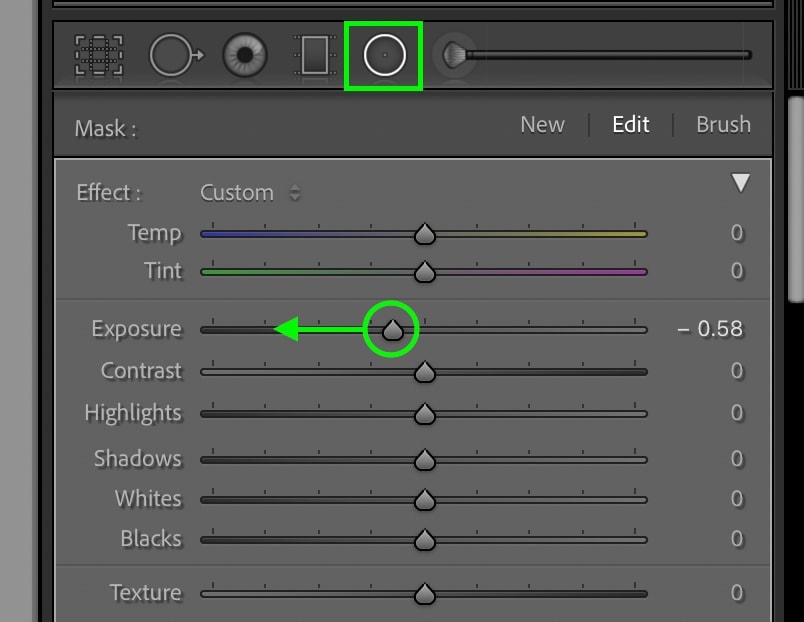Click the Whites slider handle
This screenshot has height=622, width=804.
tap(425, 500)
